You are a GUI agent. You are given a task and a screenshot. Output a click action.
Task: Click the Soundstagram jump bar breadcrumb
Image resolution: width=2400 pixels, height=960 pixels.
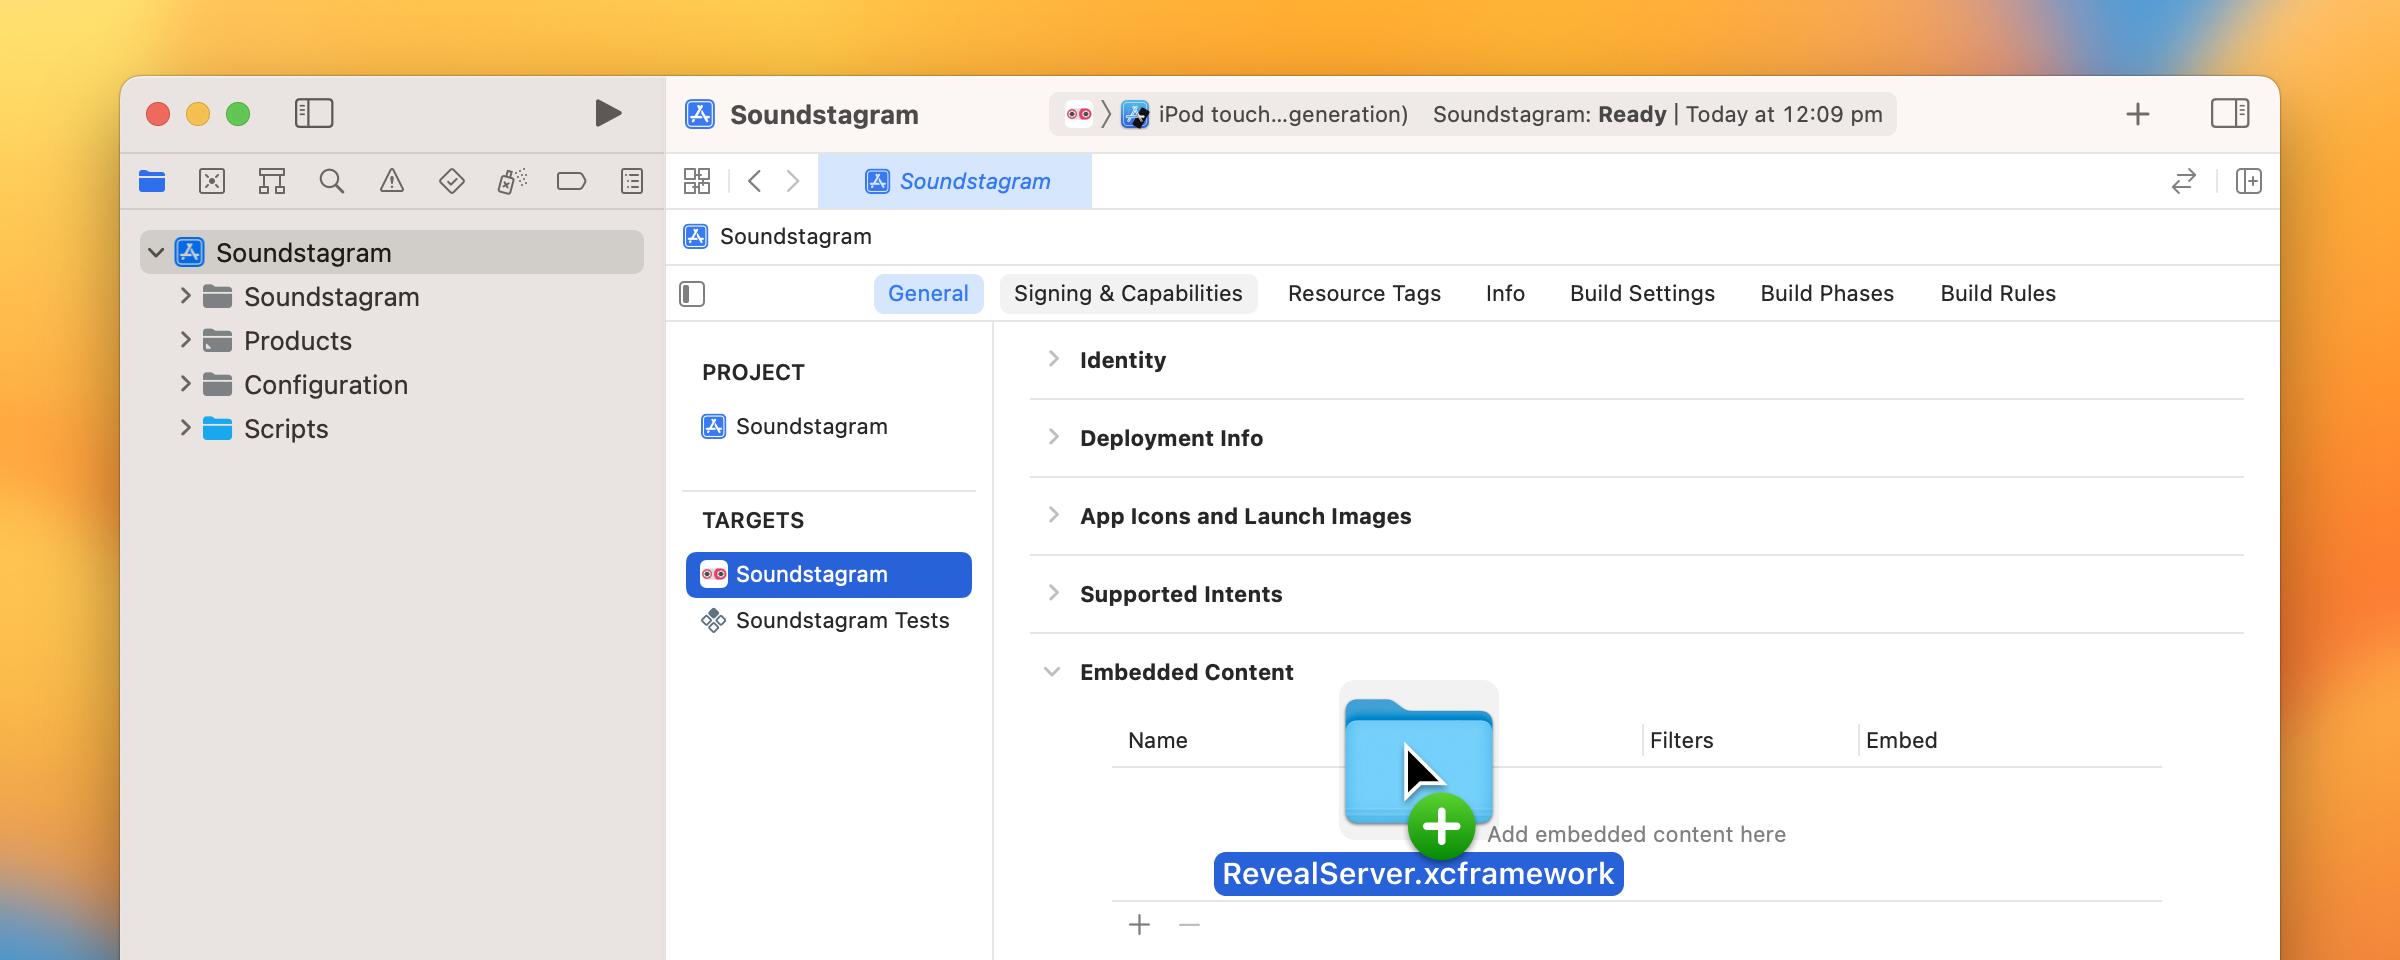[777, 237]
